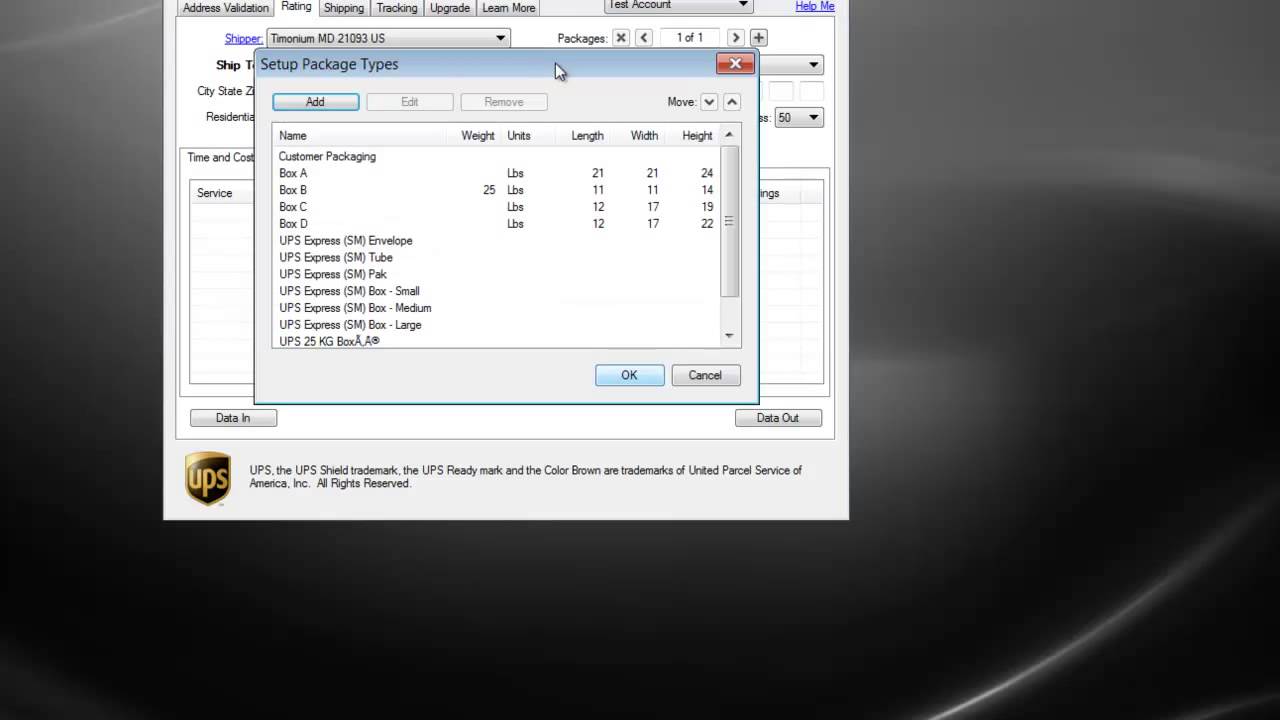Click OK in Setup Package Types dialog
Image resolution: width=1280 pixels, height=720 pixels.
[x=629, y=375]
